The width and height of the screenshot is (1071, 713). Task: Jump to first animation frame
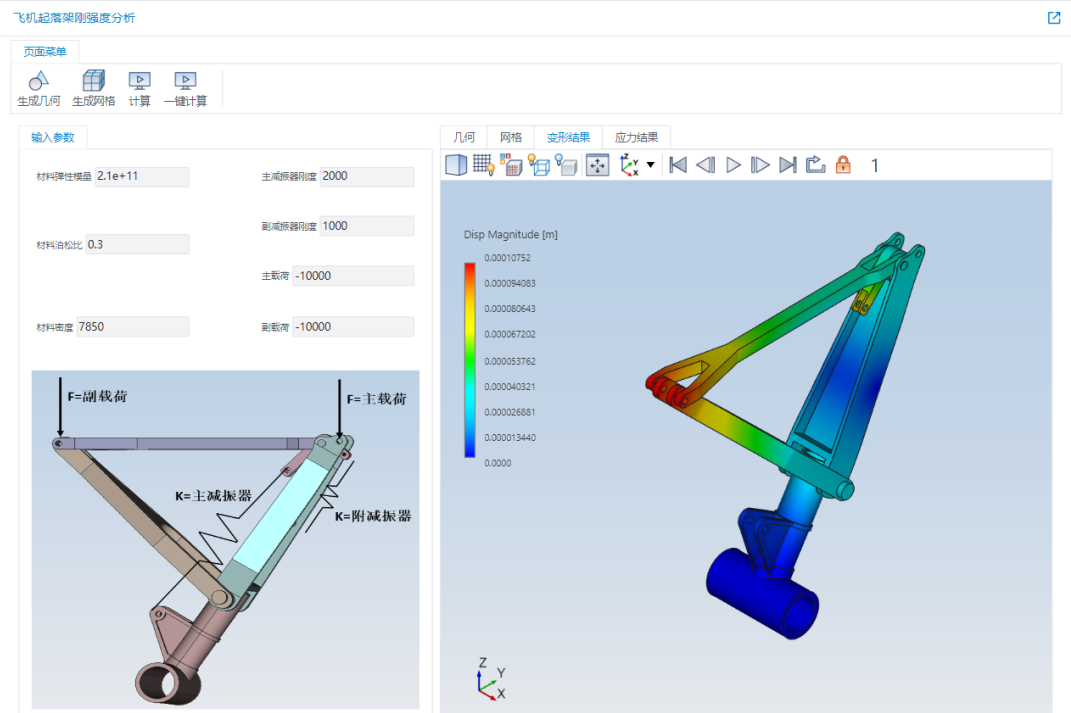(x=678, y=165)
